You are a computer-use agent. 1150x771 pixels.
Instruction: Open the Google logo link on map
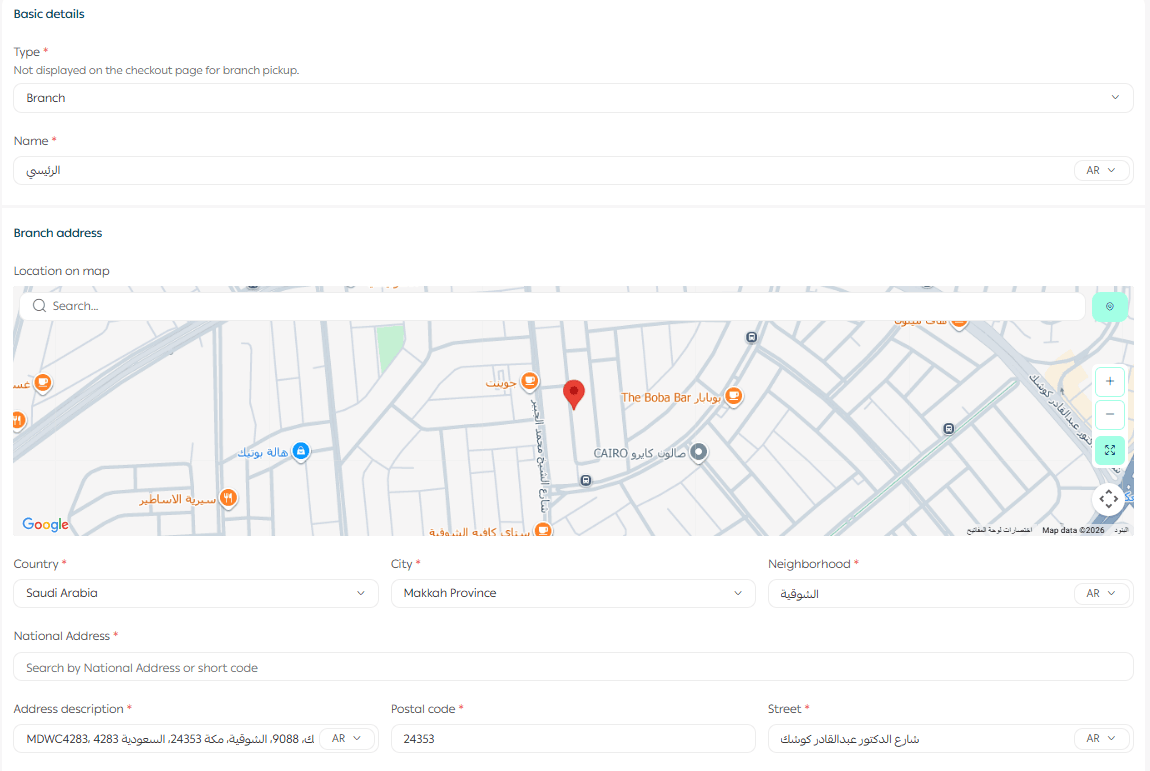tap(45, 525)
